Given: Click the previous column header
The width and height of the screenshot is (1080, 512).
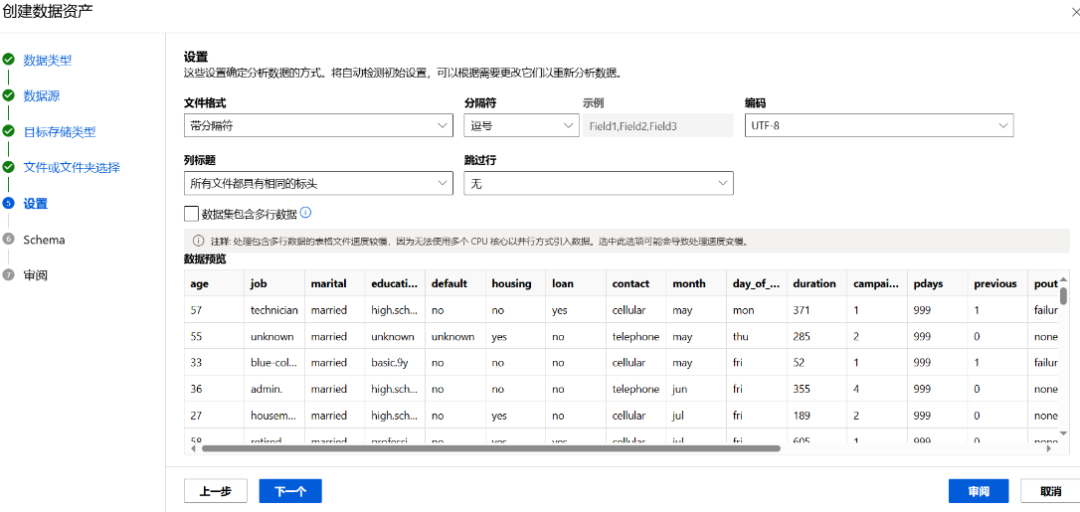Looking at the screenshot, I should (998, 283).
